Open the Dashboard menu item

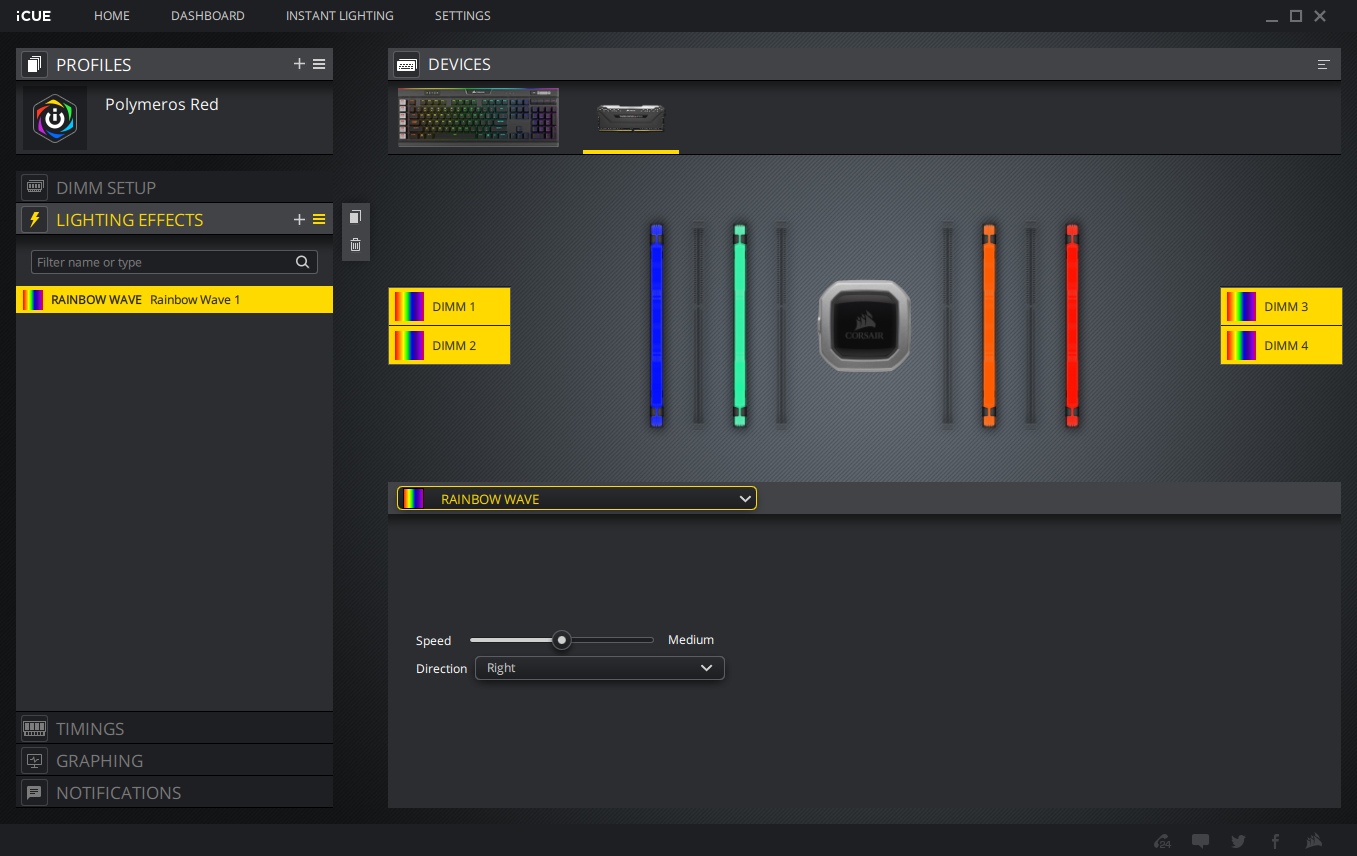click(207, 16)
